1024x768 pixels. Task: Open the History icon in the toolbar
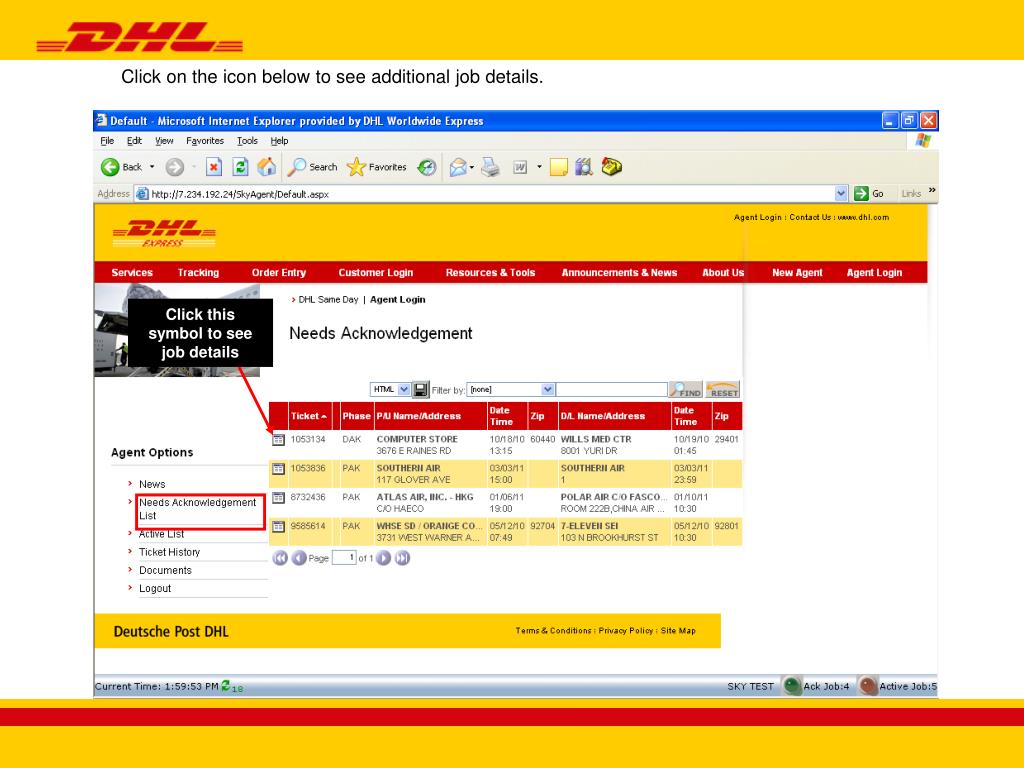(427, 167)
